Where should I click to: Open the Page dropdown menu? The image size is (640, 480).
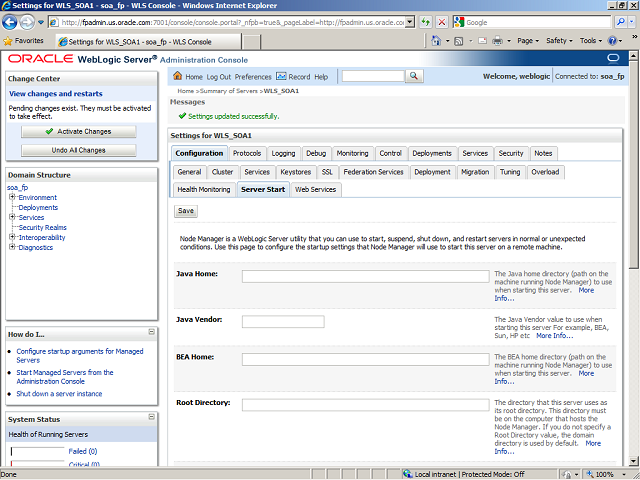point(526,41)
